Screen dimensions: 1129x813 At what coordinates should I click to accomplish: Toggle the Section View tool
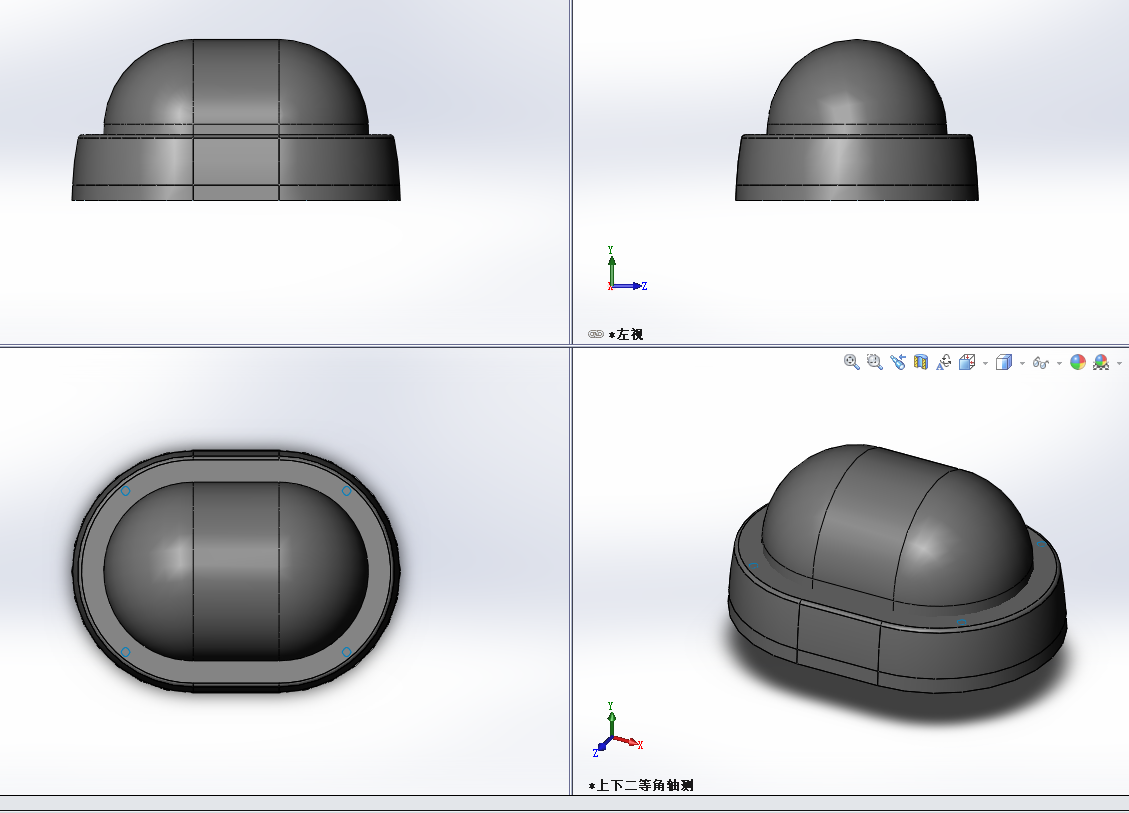pyautogui.click(x=921, y=362)
